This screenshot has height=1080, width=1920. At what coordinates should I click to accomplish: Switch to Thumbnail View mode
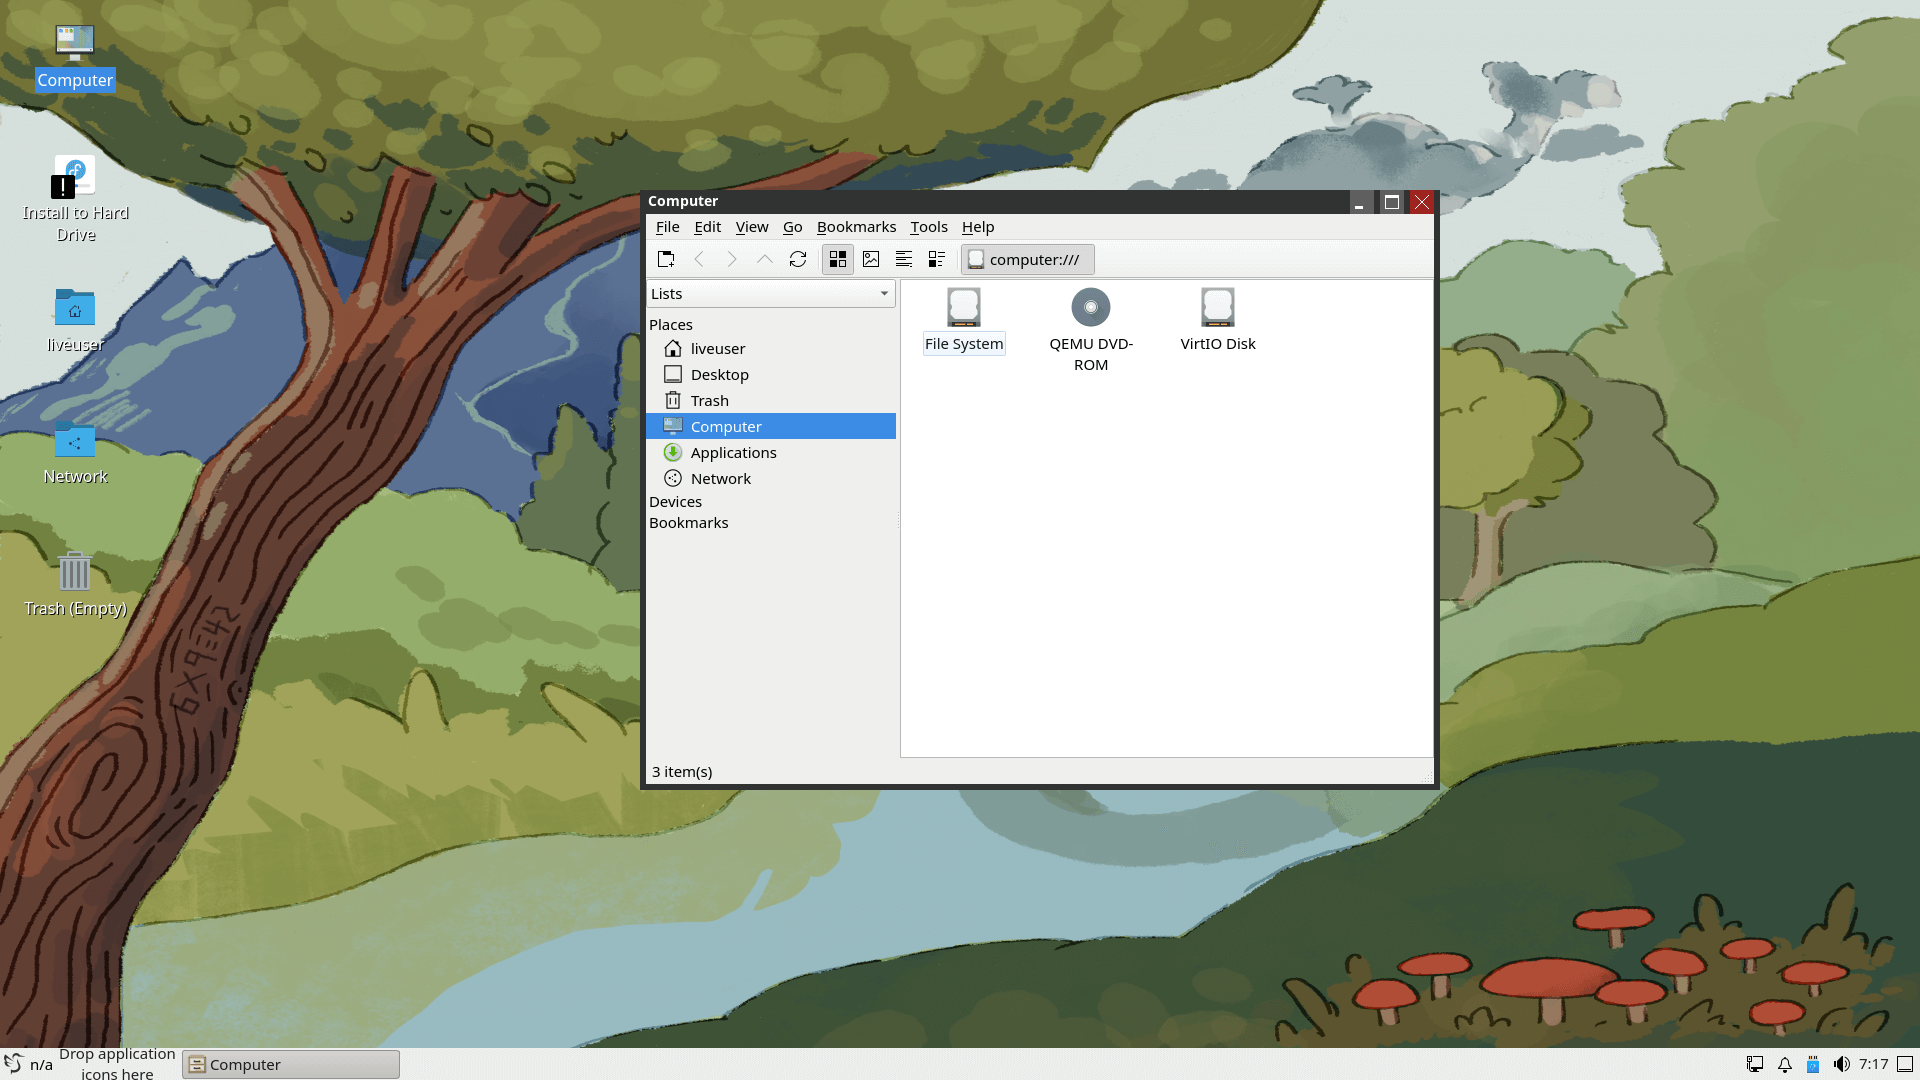[871, 259]
